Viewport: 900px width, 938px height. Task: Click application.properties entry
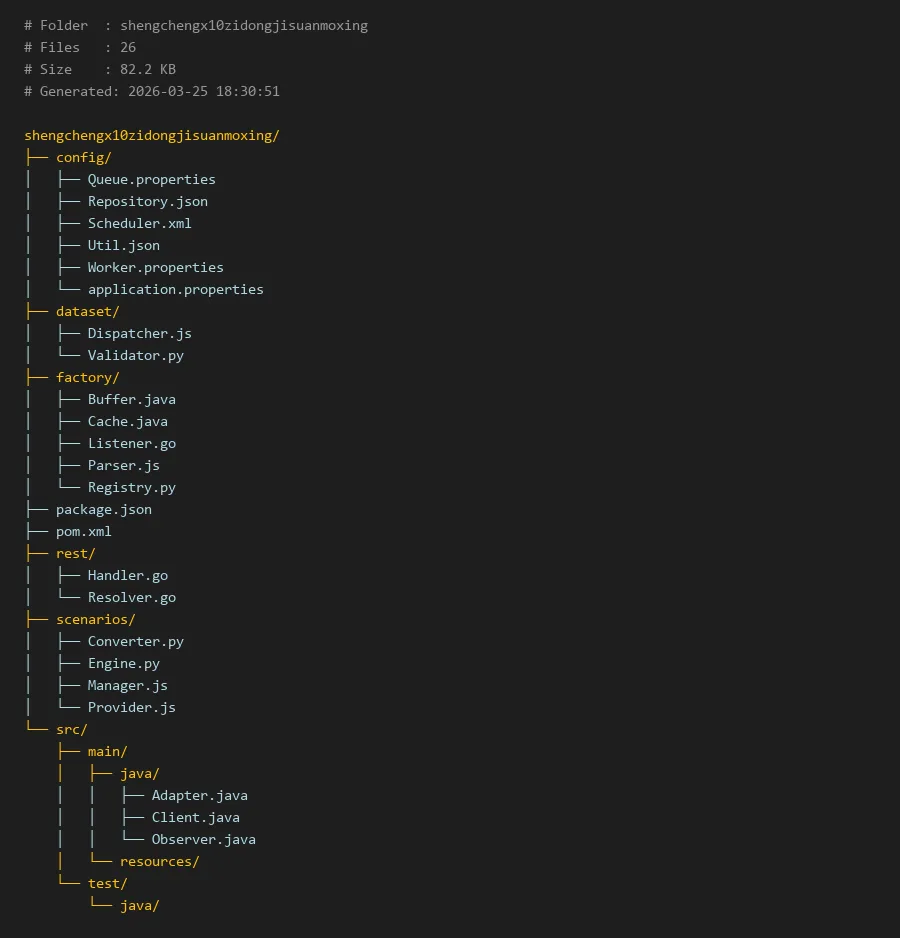click(175, 289)
